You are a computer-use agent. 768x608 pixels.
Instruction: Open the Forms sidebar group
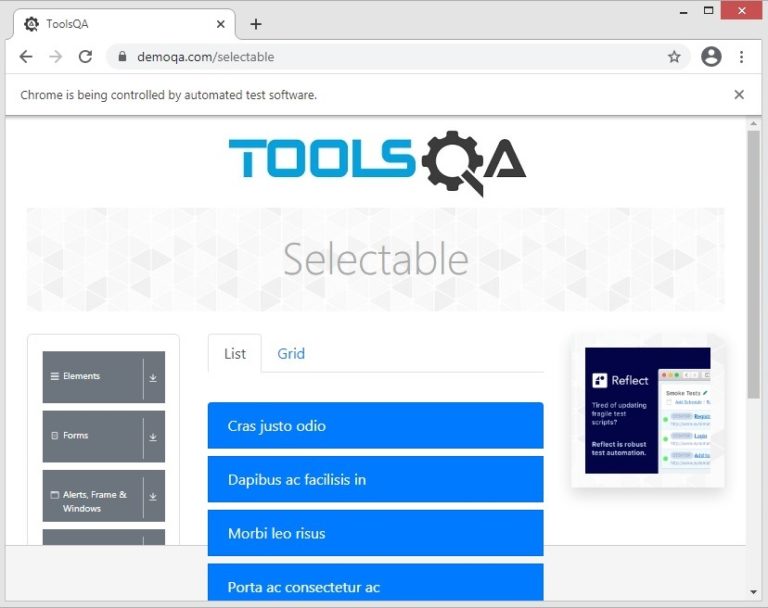(103, 436)
